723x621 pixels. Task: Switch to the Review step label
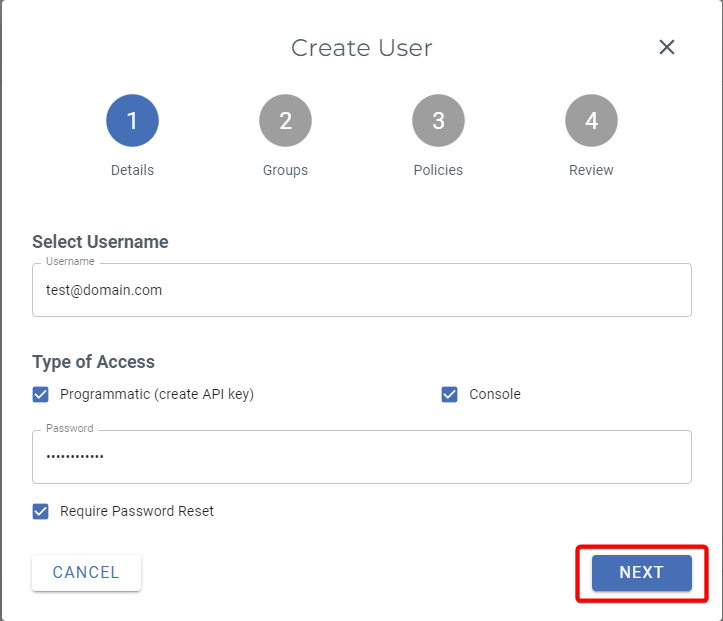(591, 170)
